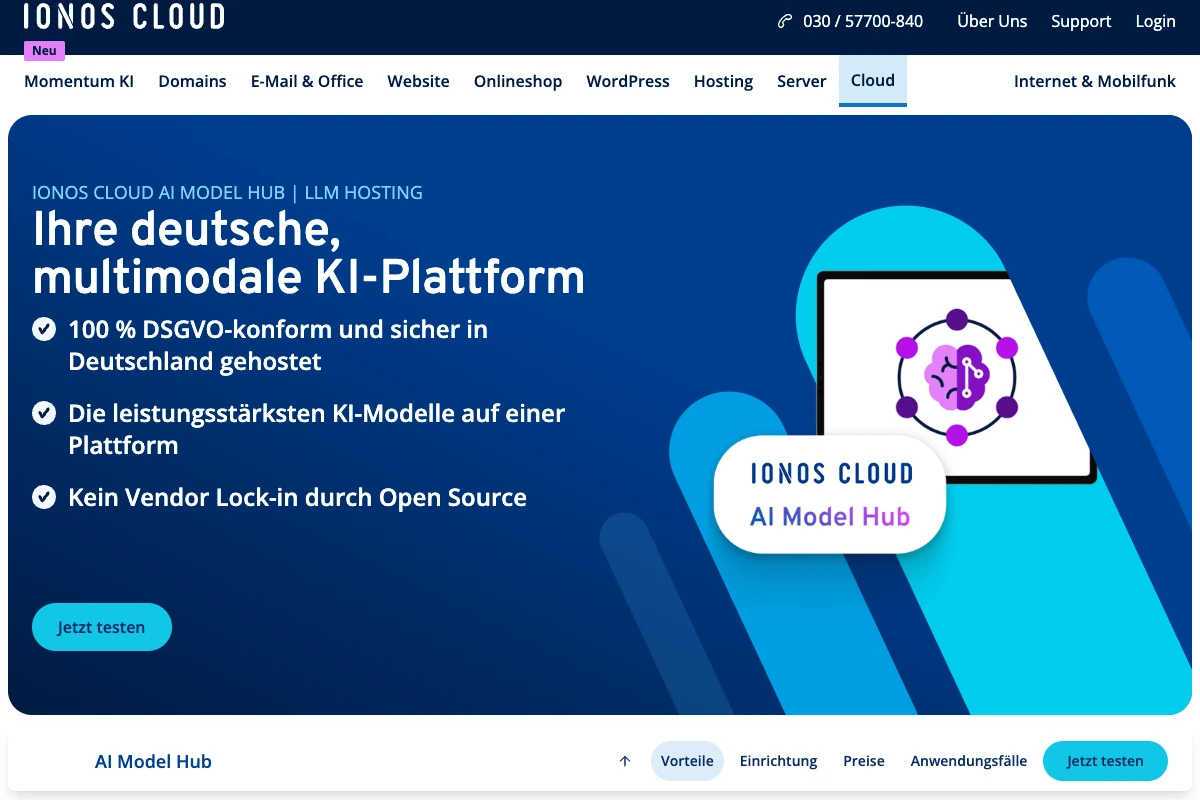
Task: Click IONOS CLOUD AI MODEL HUB | LLM HOSTING text
Action: pyautogui.click(x=227, y=192)
